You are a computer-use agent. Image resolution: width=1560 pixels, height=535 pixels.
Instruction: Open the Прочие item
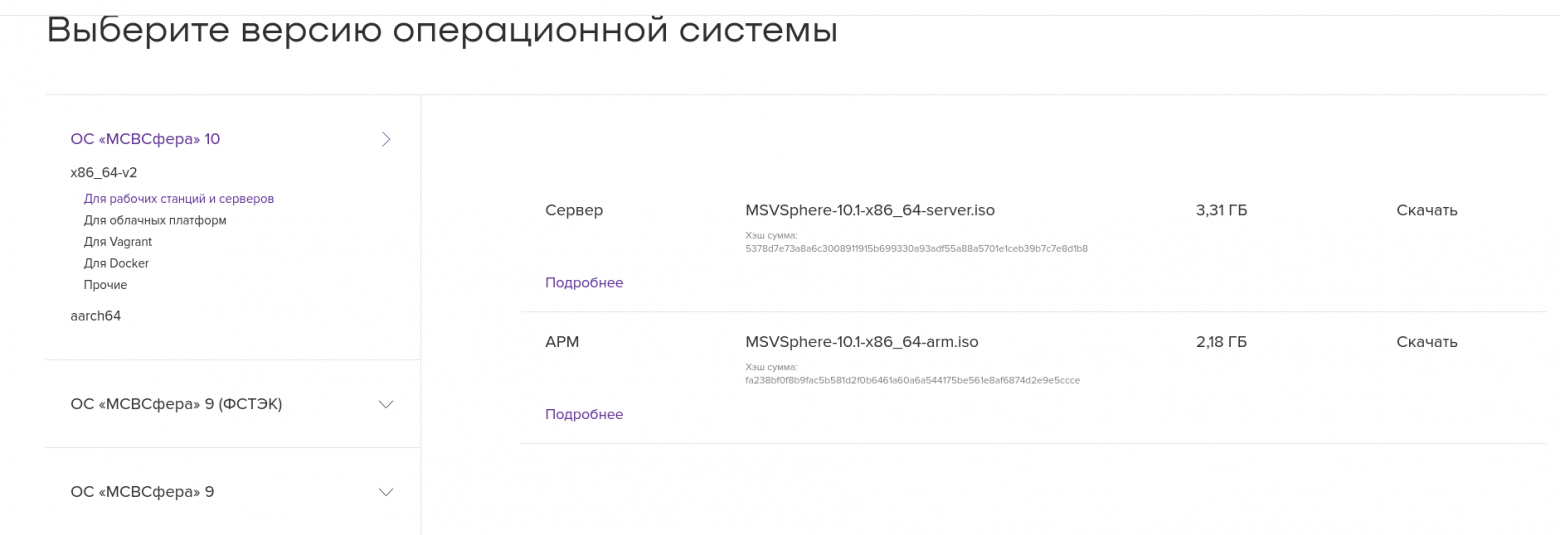pyautogui.click(x=105, y=285)
